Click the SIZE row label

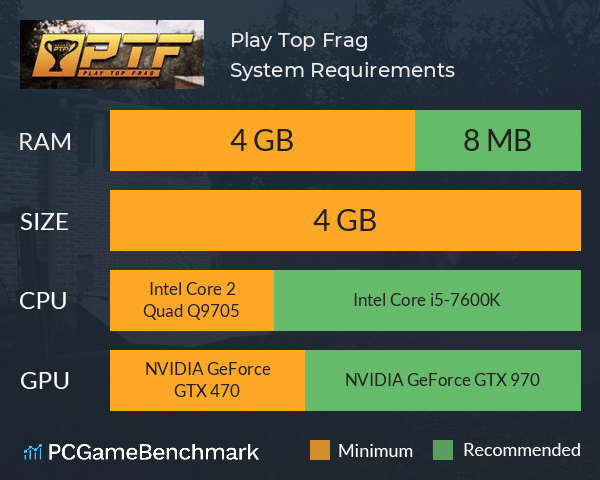point(44,222)
